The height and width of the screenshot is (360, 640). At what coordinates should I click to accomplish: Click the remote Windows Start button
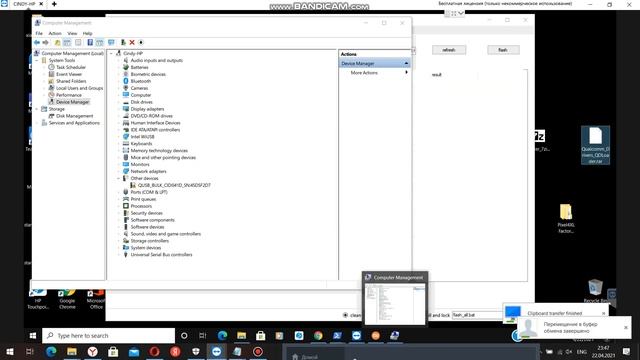coord(33,336)
